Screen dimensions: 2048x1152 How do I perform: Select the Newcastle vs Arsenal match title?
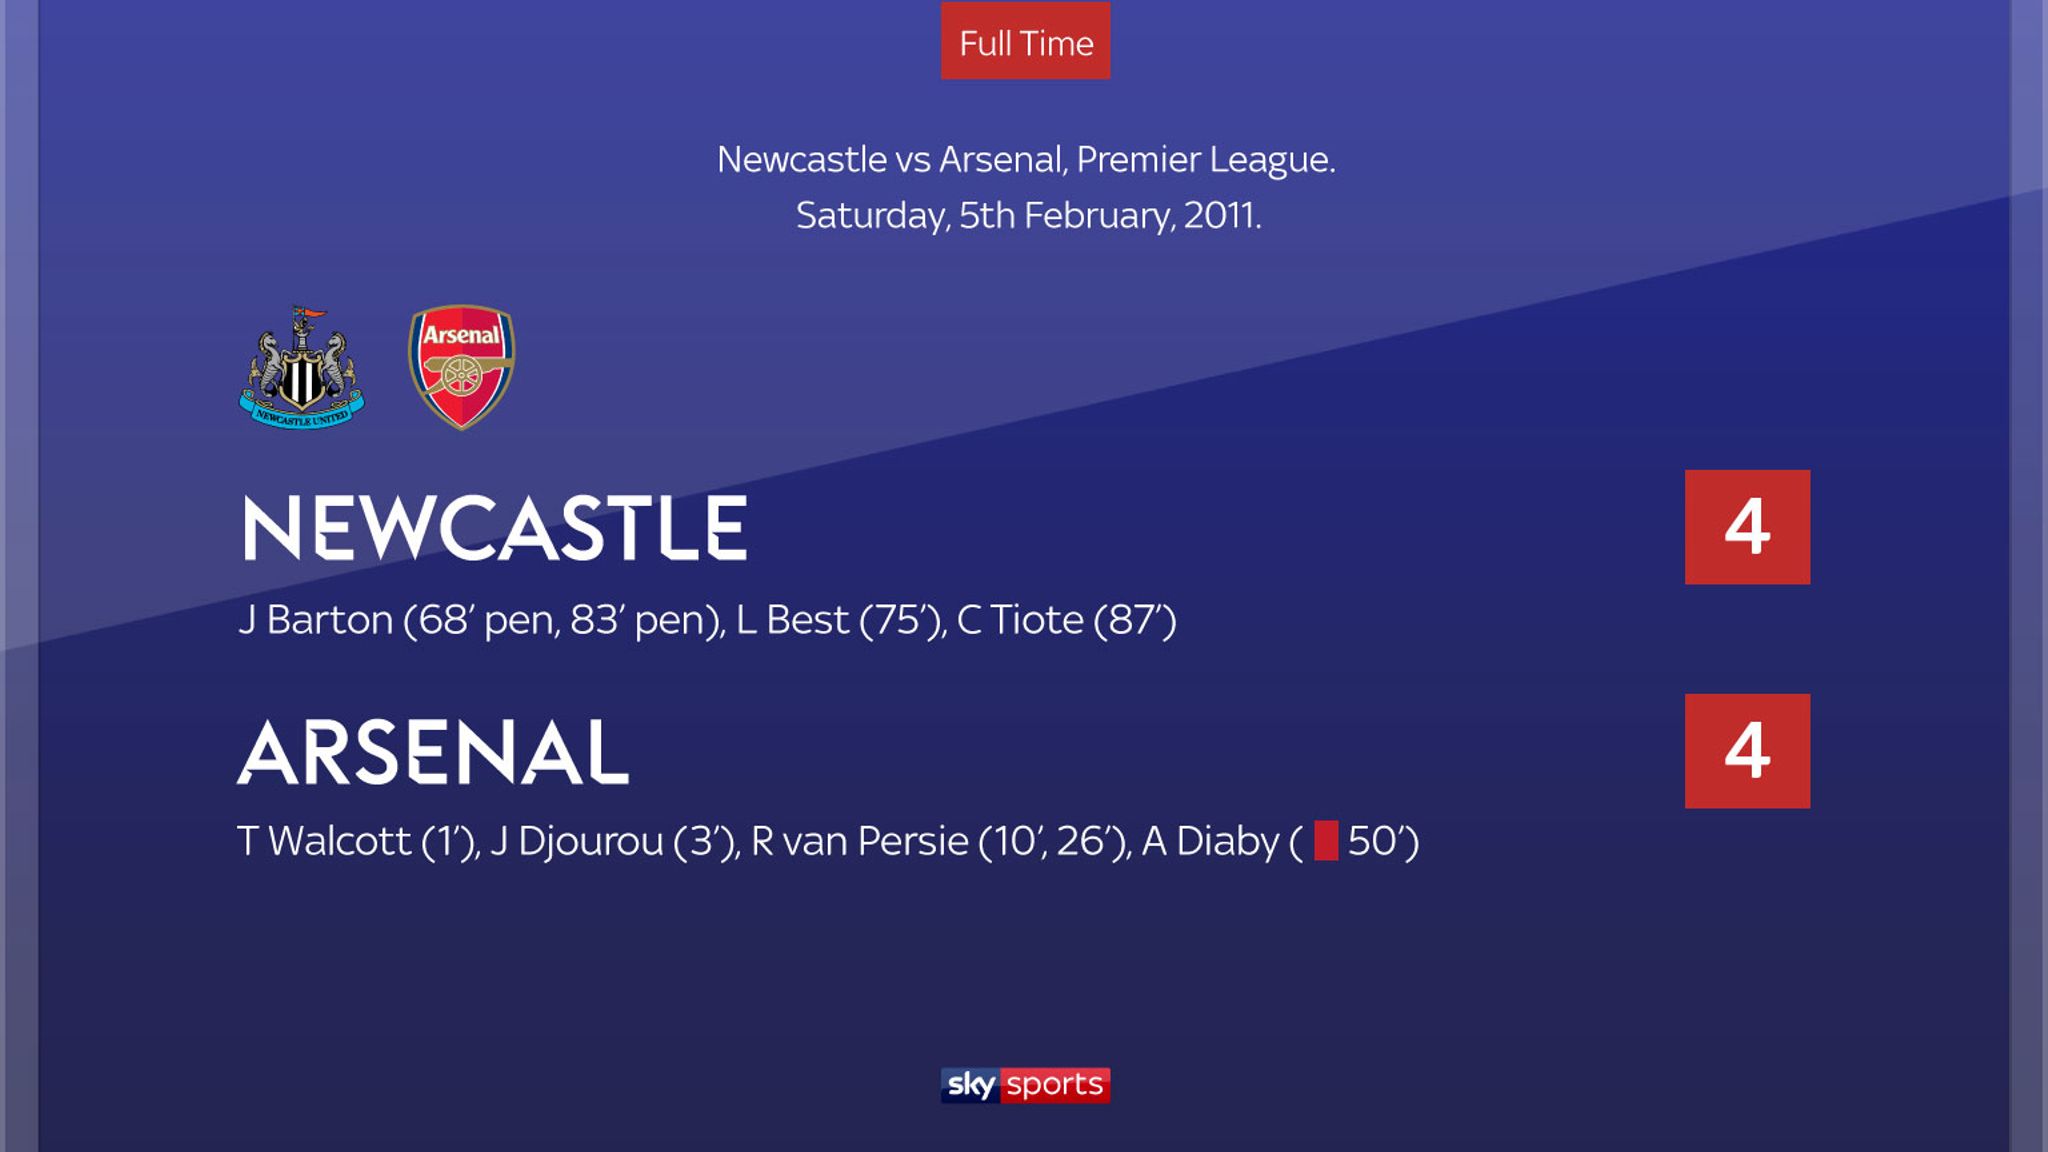point(1025,160)
